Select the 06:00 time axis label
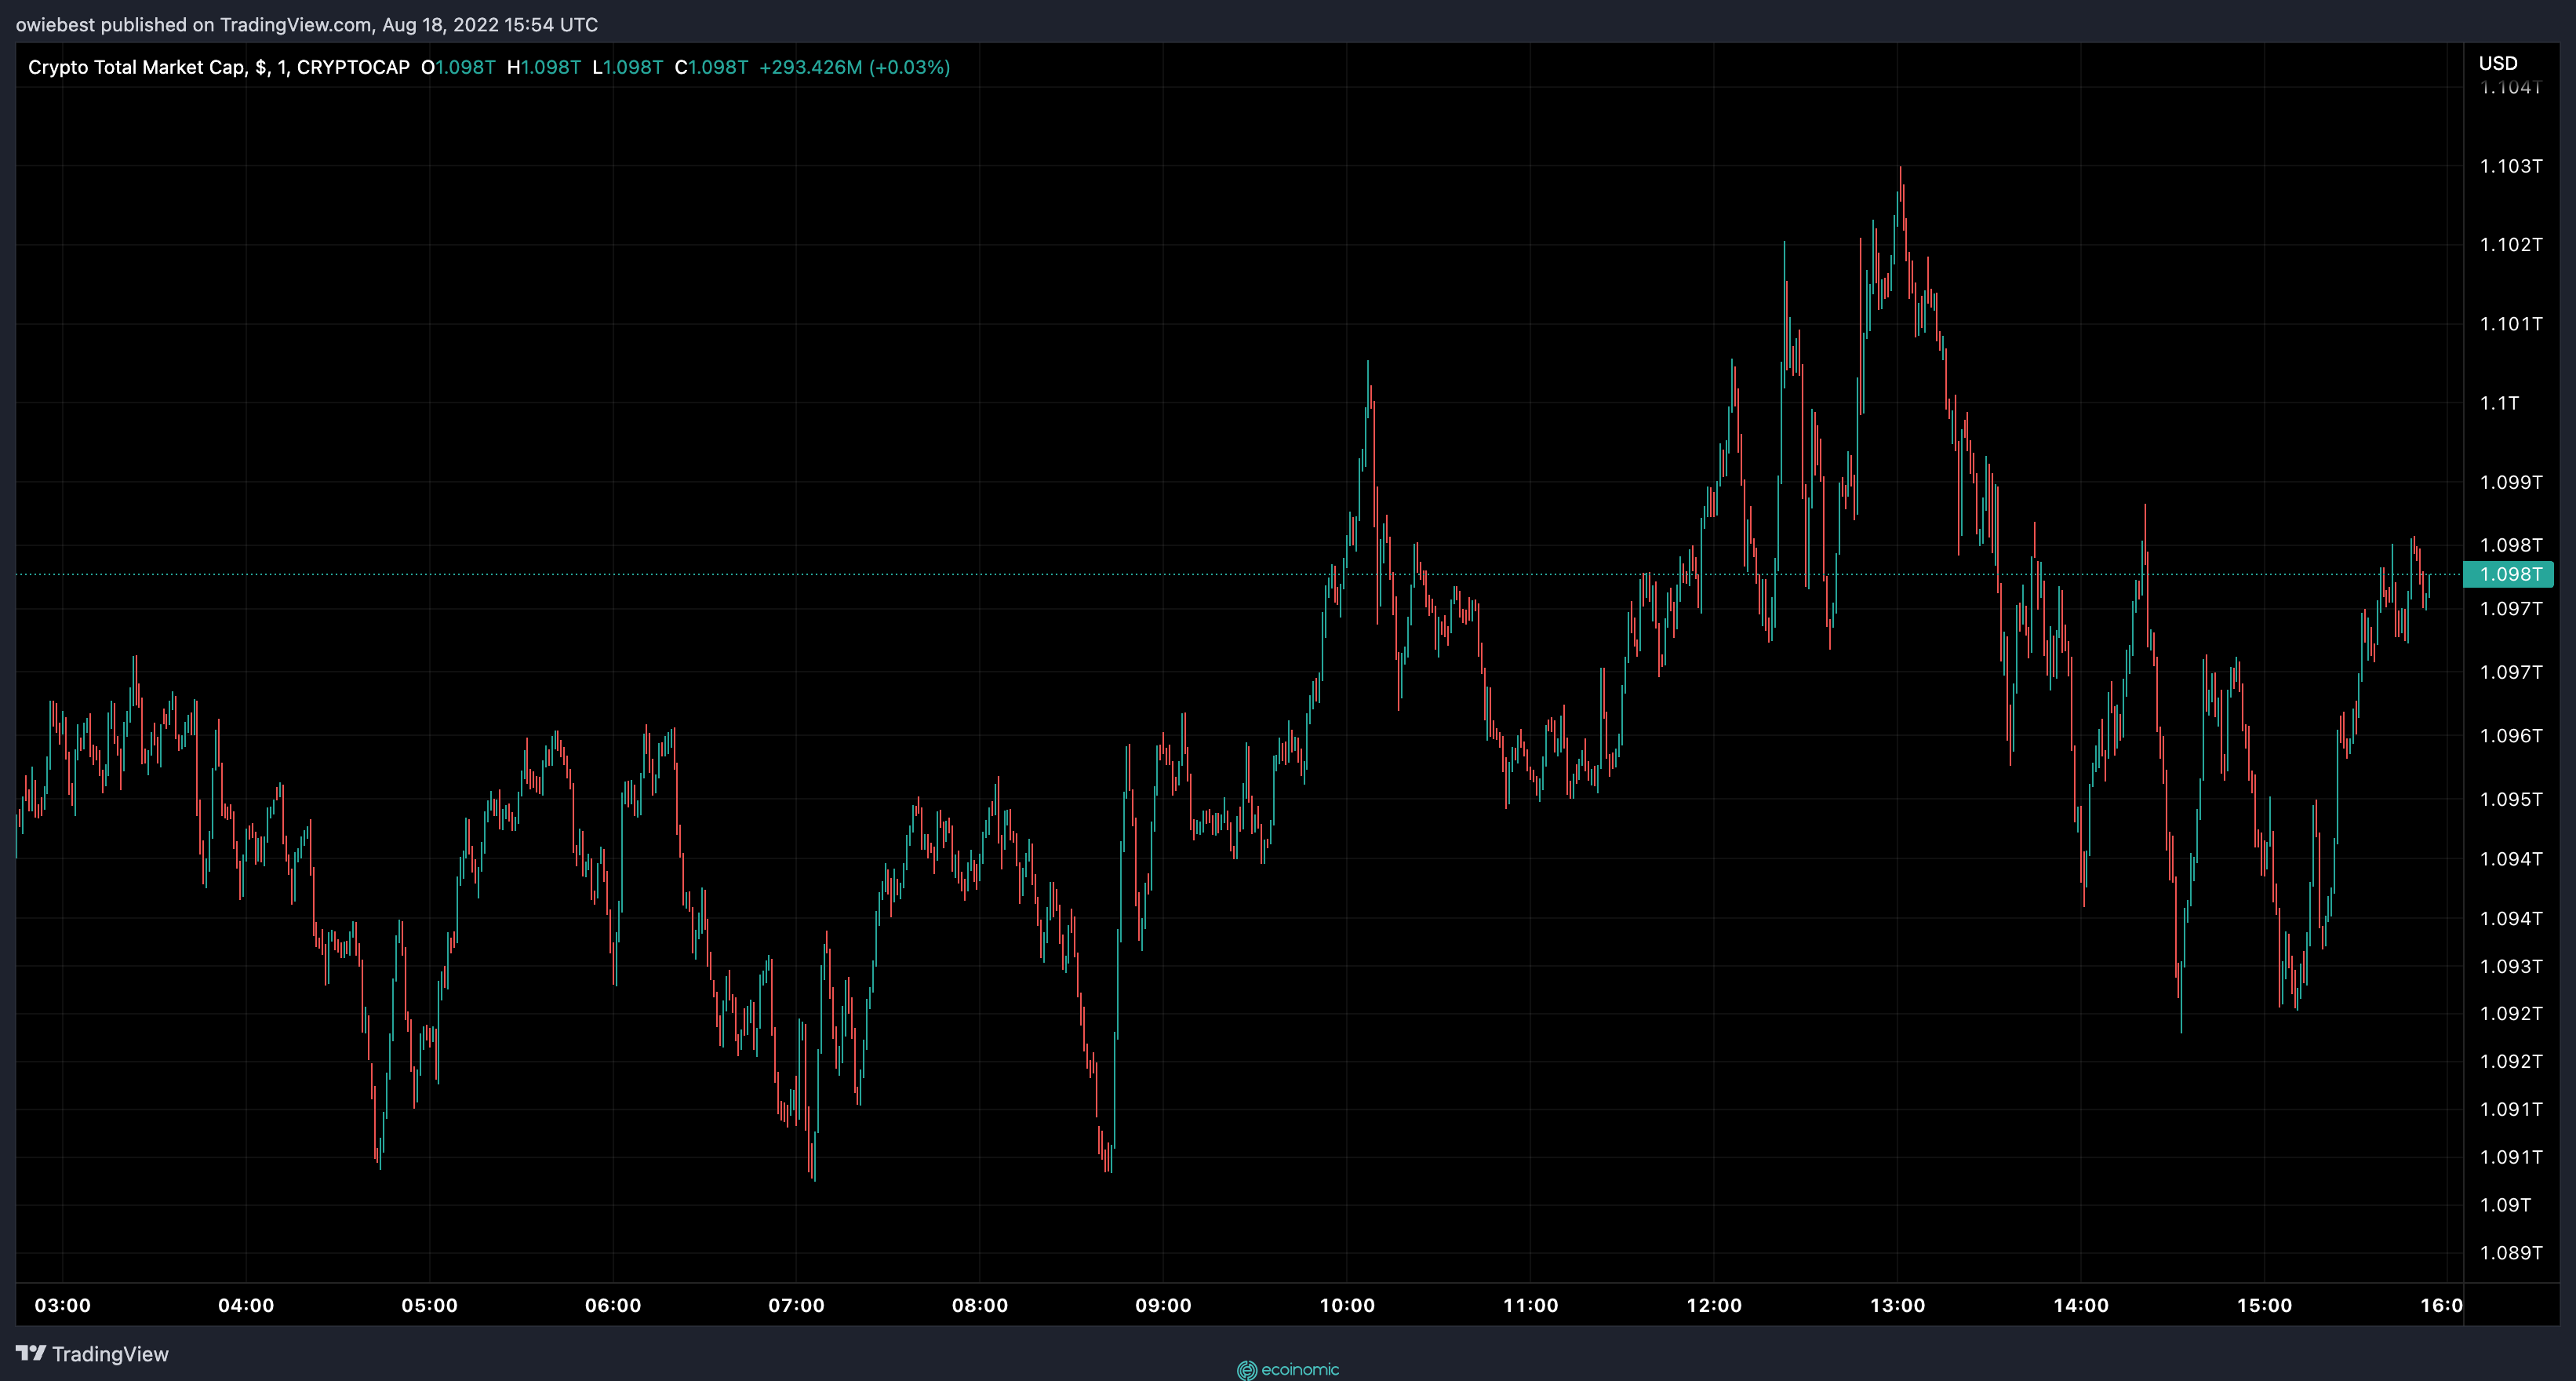Screen dimensions: 2576x1381 coord(613,1305)
